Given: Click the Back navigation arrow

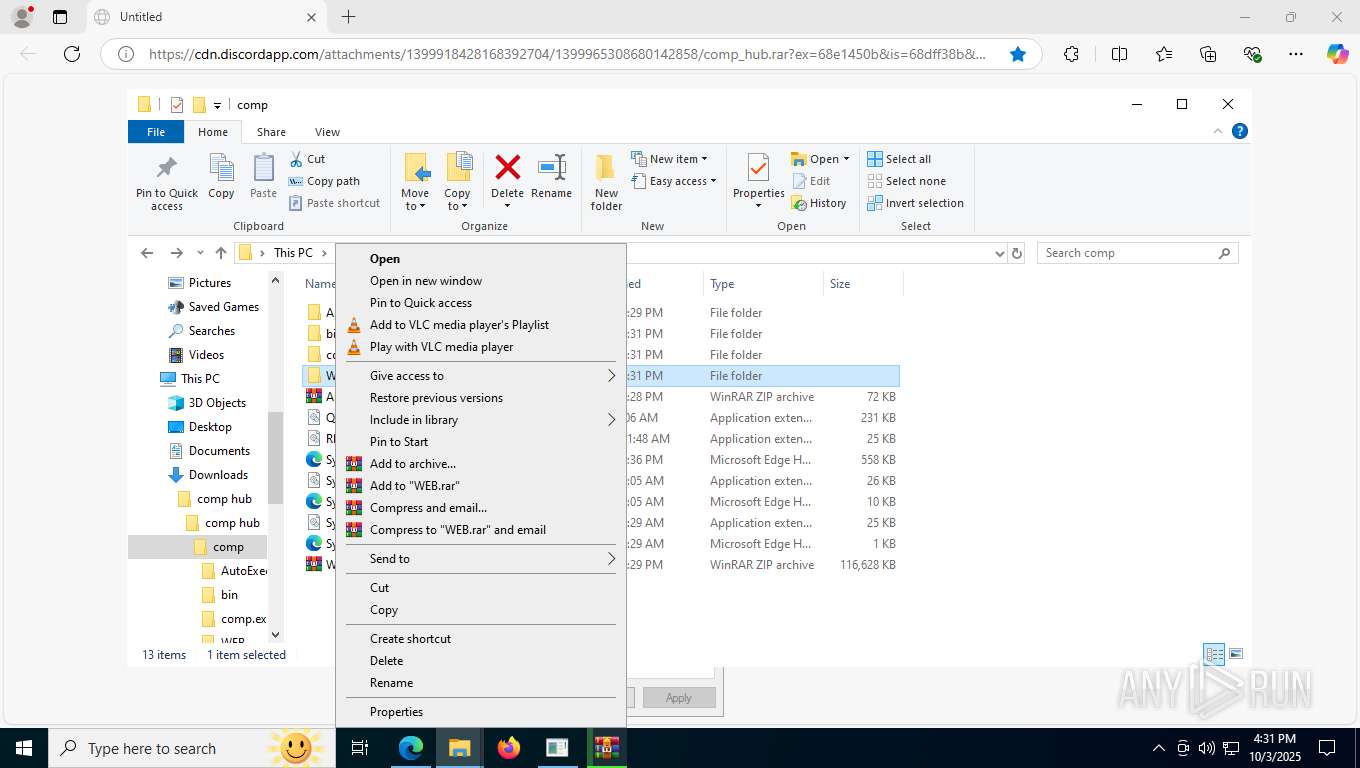Looking at the screenshot, I should pyautogui.click(x=147, y=253).
